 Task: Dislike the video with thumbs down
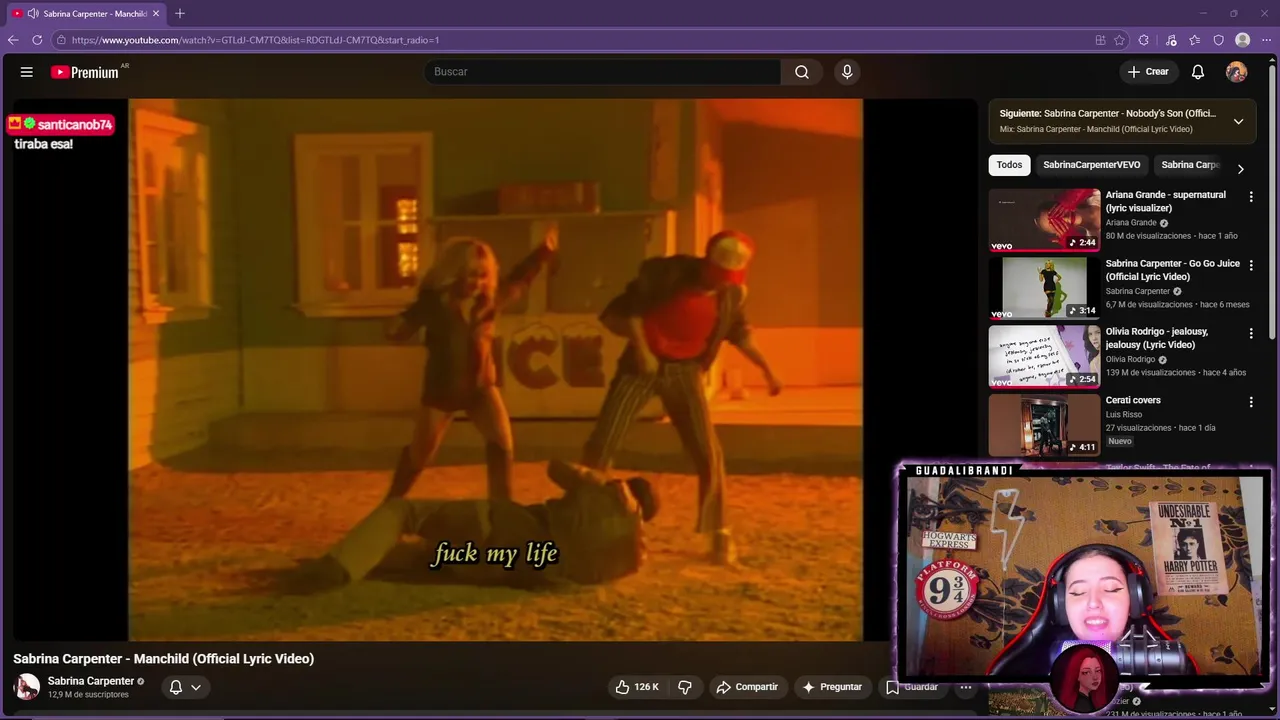tap(685, 687)
